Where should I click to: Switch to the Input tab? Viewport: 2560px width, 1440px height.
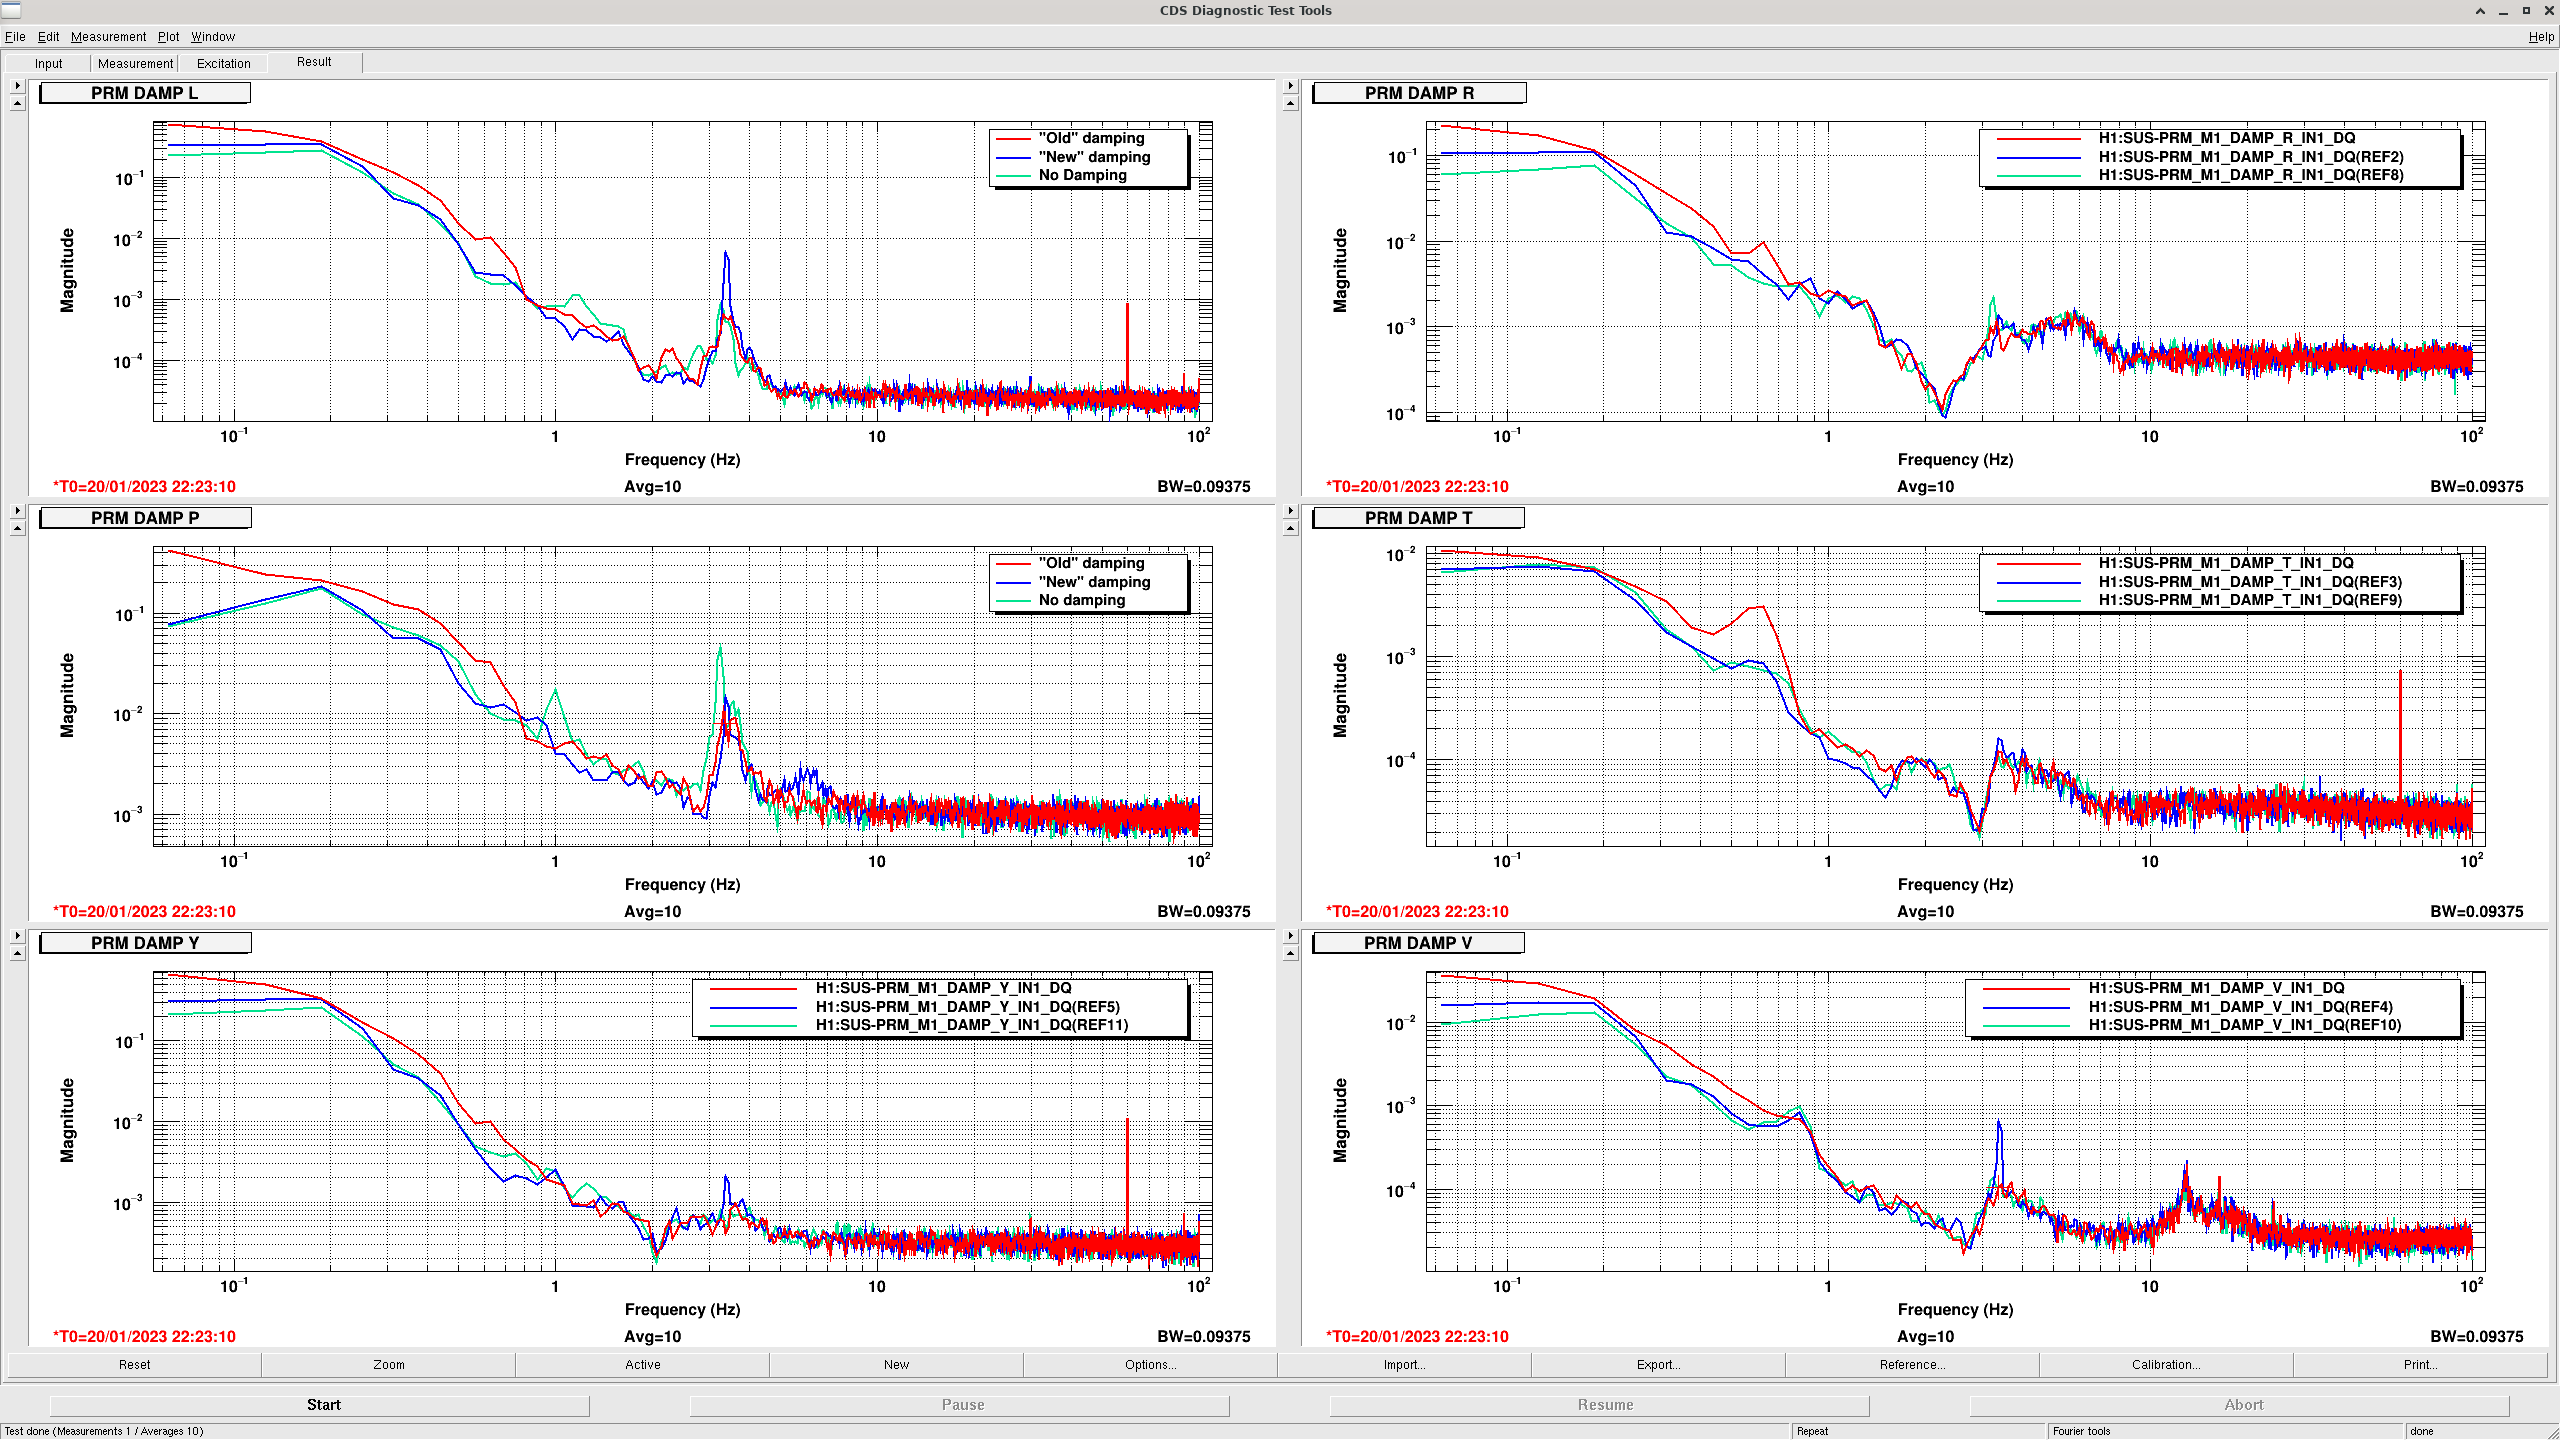[48, 63]
